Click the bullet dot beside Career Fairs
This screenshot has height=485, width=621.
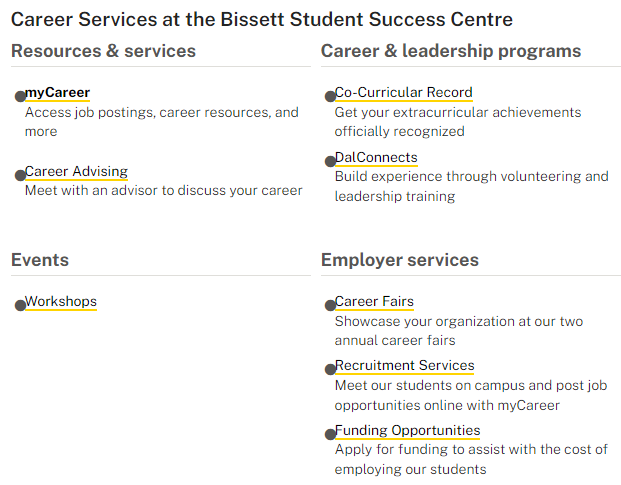[330, 305]
